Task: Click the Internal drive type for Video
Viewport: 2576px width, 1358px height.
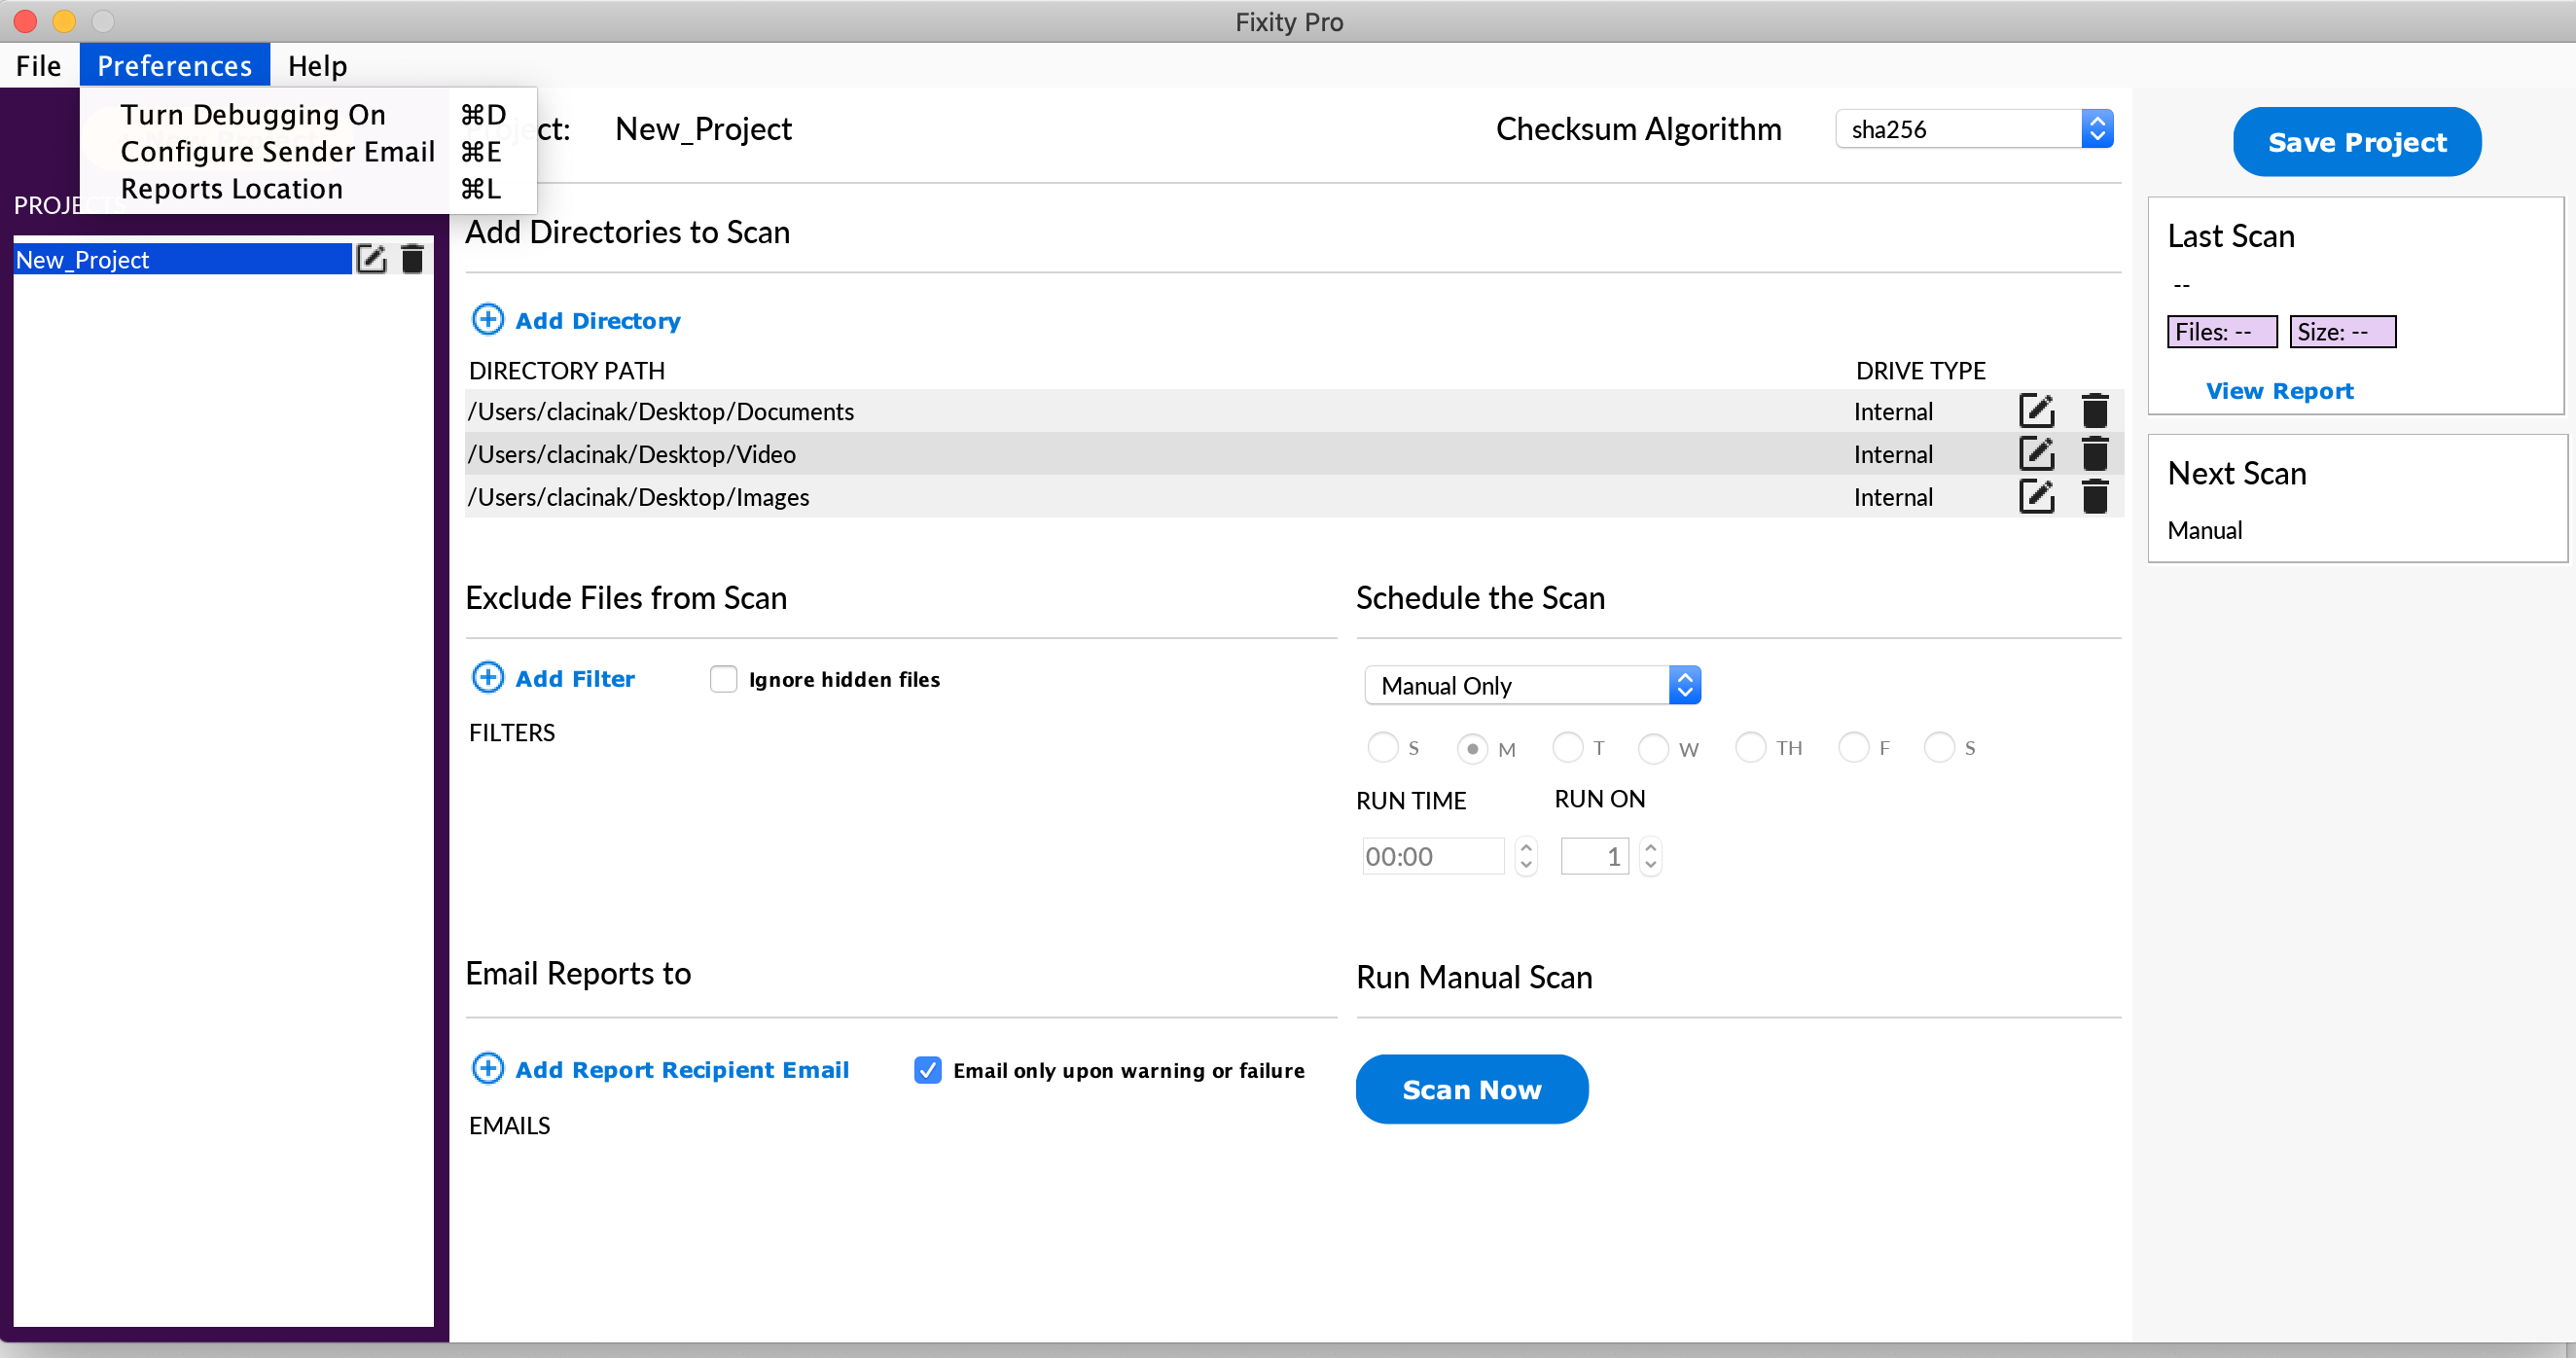Action: pos(1893,454)
